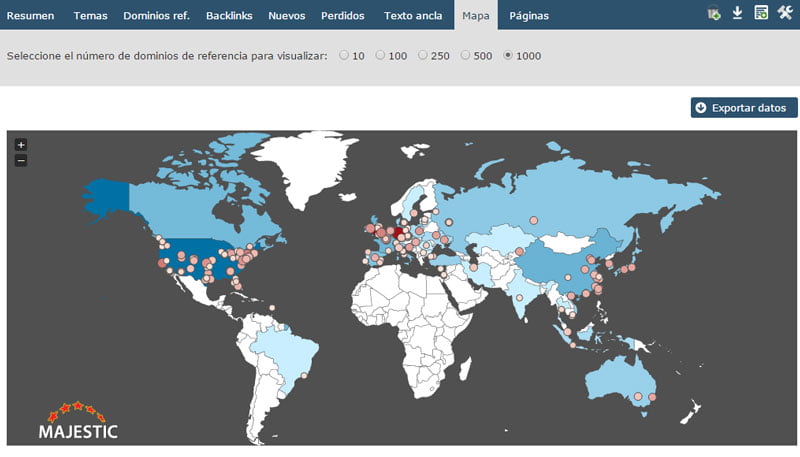Go to the Texto ancla tab

coord(413,15)
